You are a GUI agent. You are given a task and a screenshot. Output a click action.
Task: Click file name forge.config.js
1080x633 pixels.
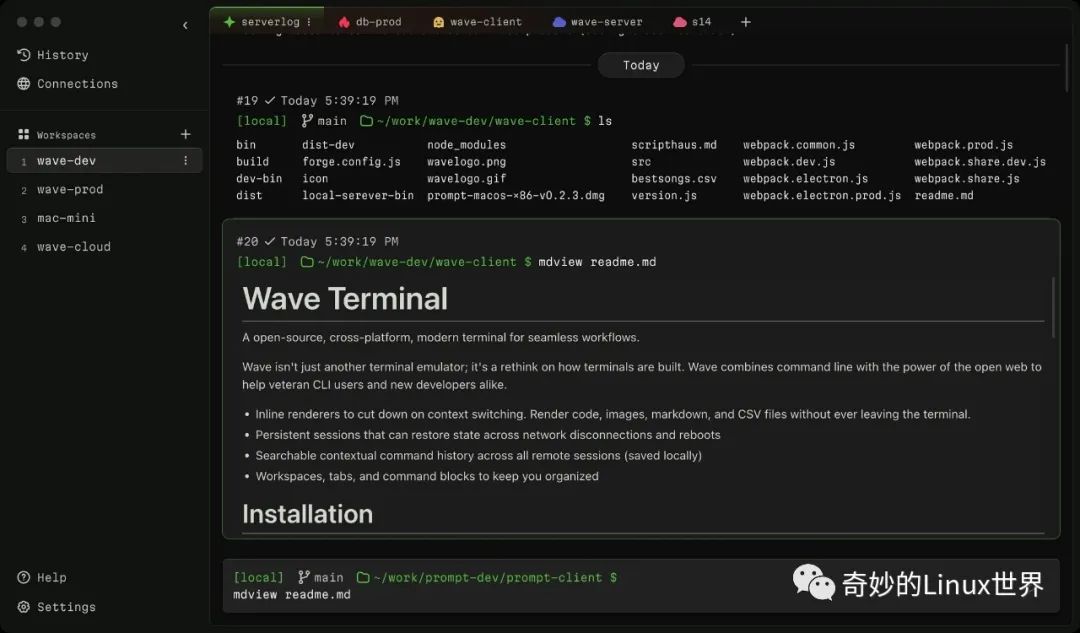(x=351, y=162)
